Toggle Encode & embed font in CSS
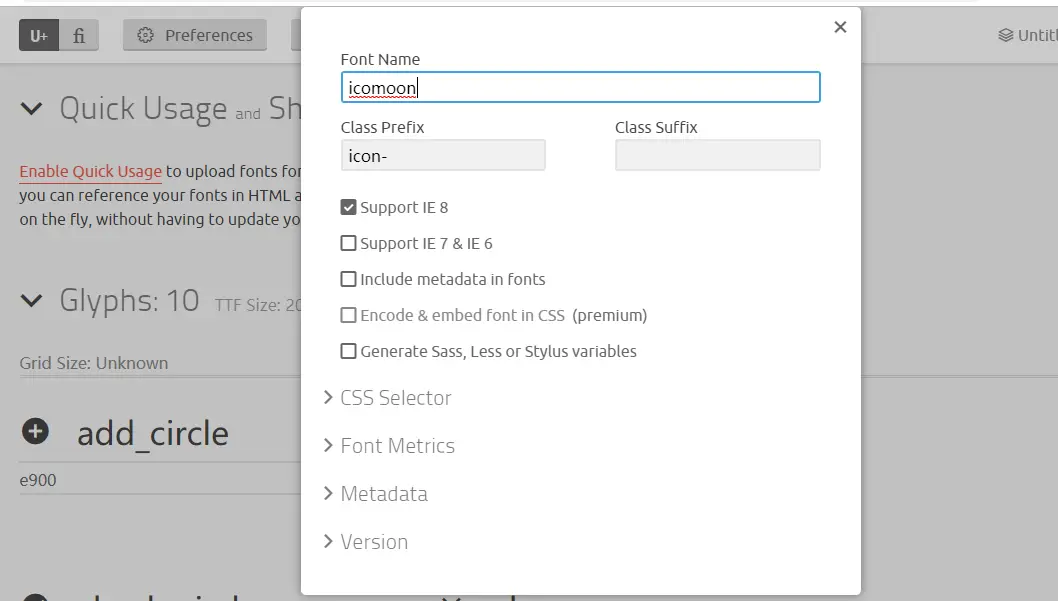 click(x=349, y=316)
